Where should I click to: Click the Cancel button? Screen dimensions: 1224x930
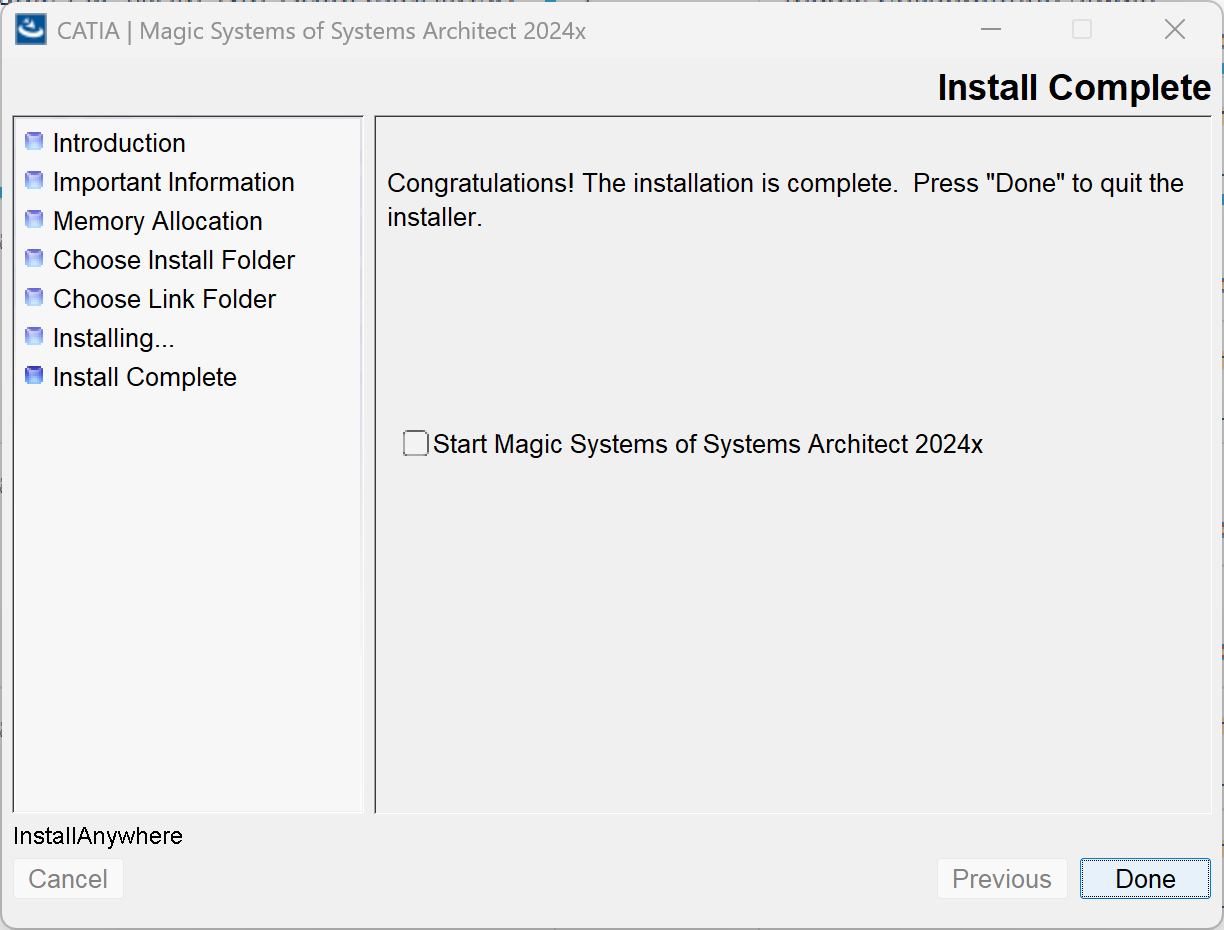pyautogui.click(x=68, y=879)
